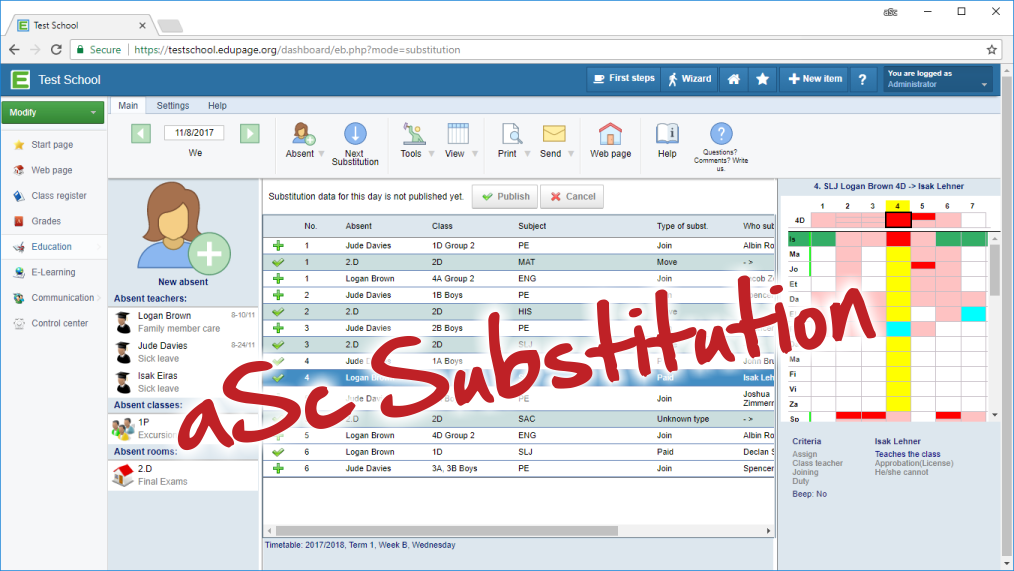Click the date field 11/8/2017
The height and width of the screenshot is (571, 1014).
(x=194, y=133)
